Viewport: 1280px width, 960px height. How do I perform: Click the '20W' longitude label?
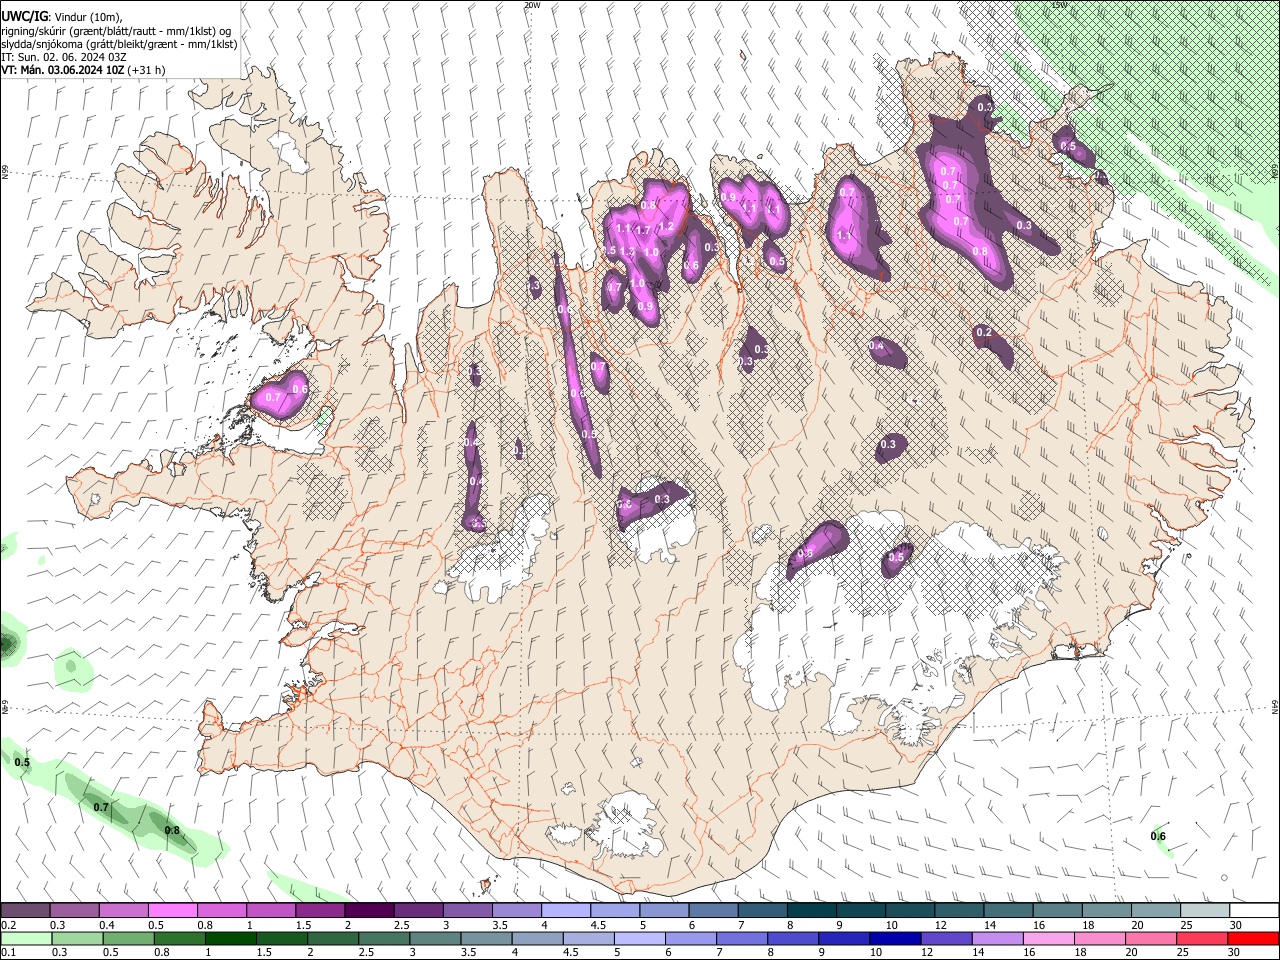click(532, 5)
